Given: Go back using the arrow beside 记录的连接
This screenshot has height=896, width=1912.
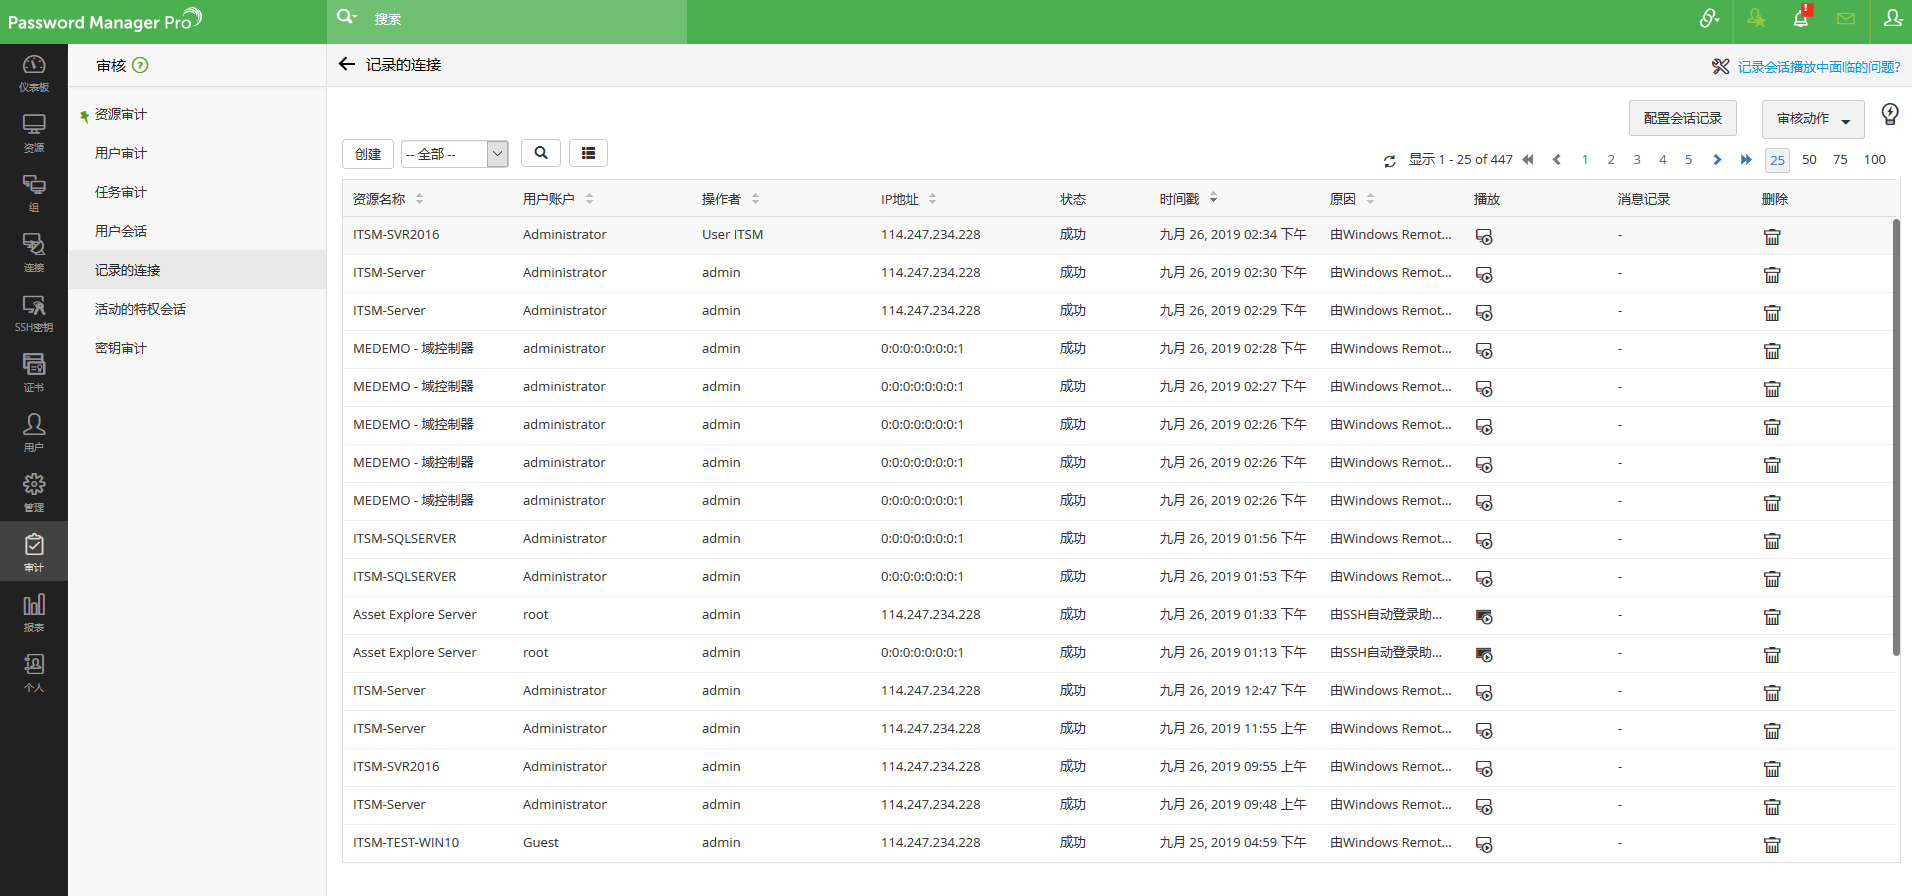Looking at the screenshot, I should click(x=347, y=65).
